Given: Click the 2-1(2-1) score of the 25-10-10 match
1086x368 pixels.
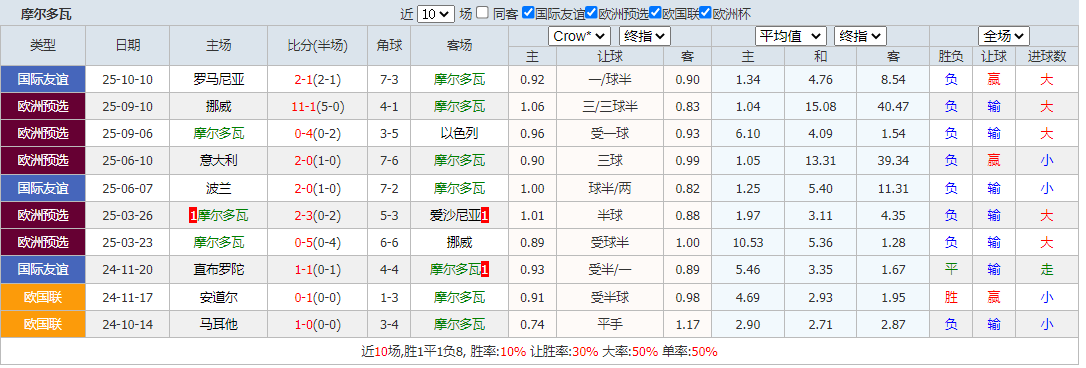Looking at the screenshot, I should (x=318, y=80).
